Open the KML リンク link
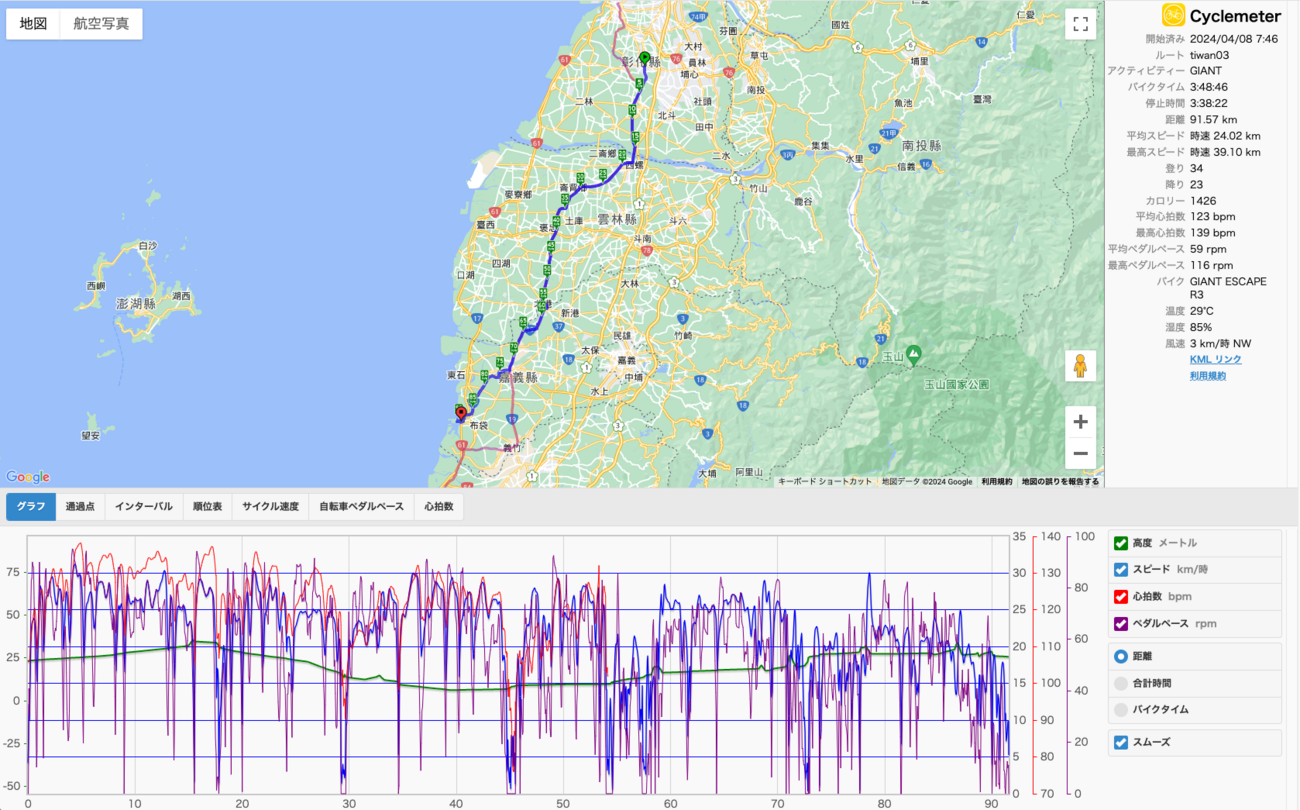The width and height of the screenshot is (1300, 810). (x=1216, y=360)
